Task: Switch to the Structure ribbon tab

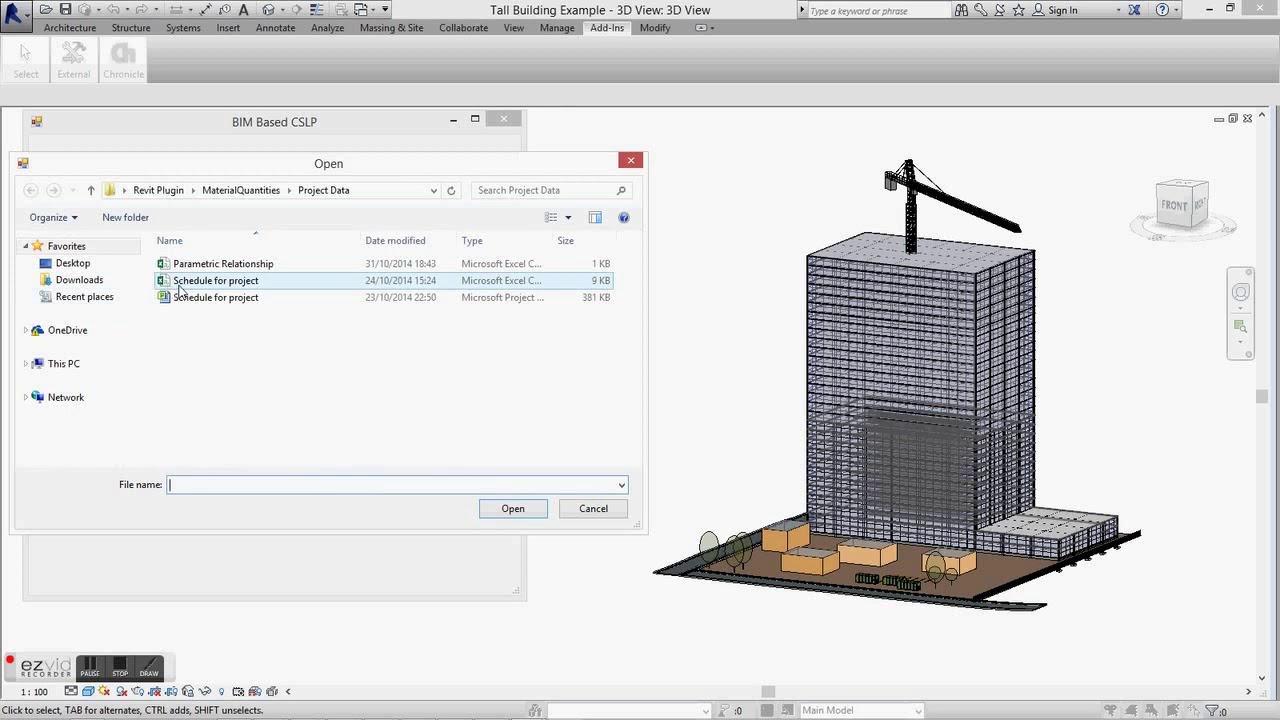Action: point(131,28)
